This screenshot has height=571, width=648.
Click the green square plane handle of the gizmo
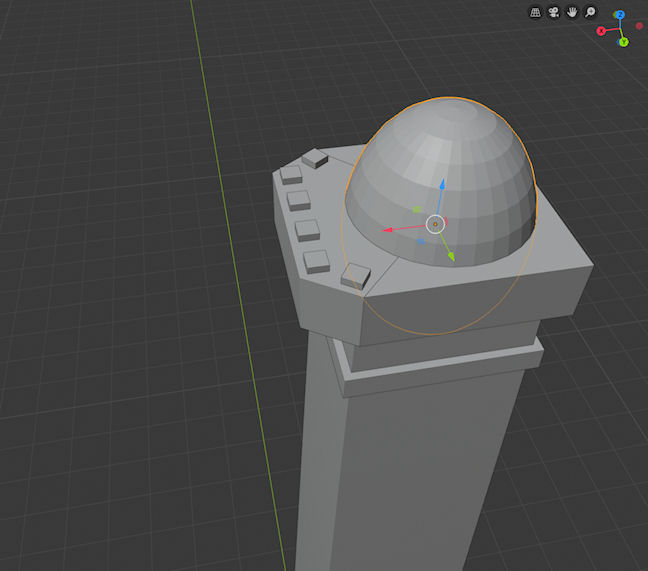pos(417,210)
